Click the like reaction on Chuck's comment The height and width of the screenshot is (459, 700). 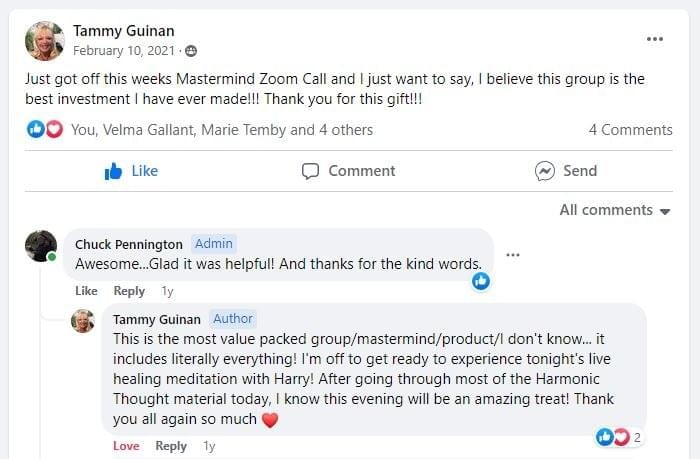pyautogui.click(x=481, y=281)
